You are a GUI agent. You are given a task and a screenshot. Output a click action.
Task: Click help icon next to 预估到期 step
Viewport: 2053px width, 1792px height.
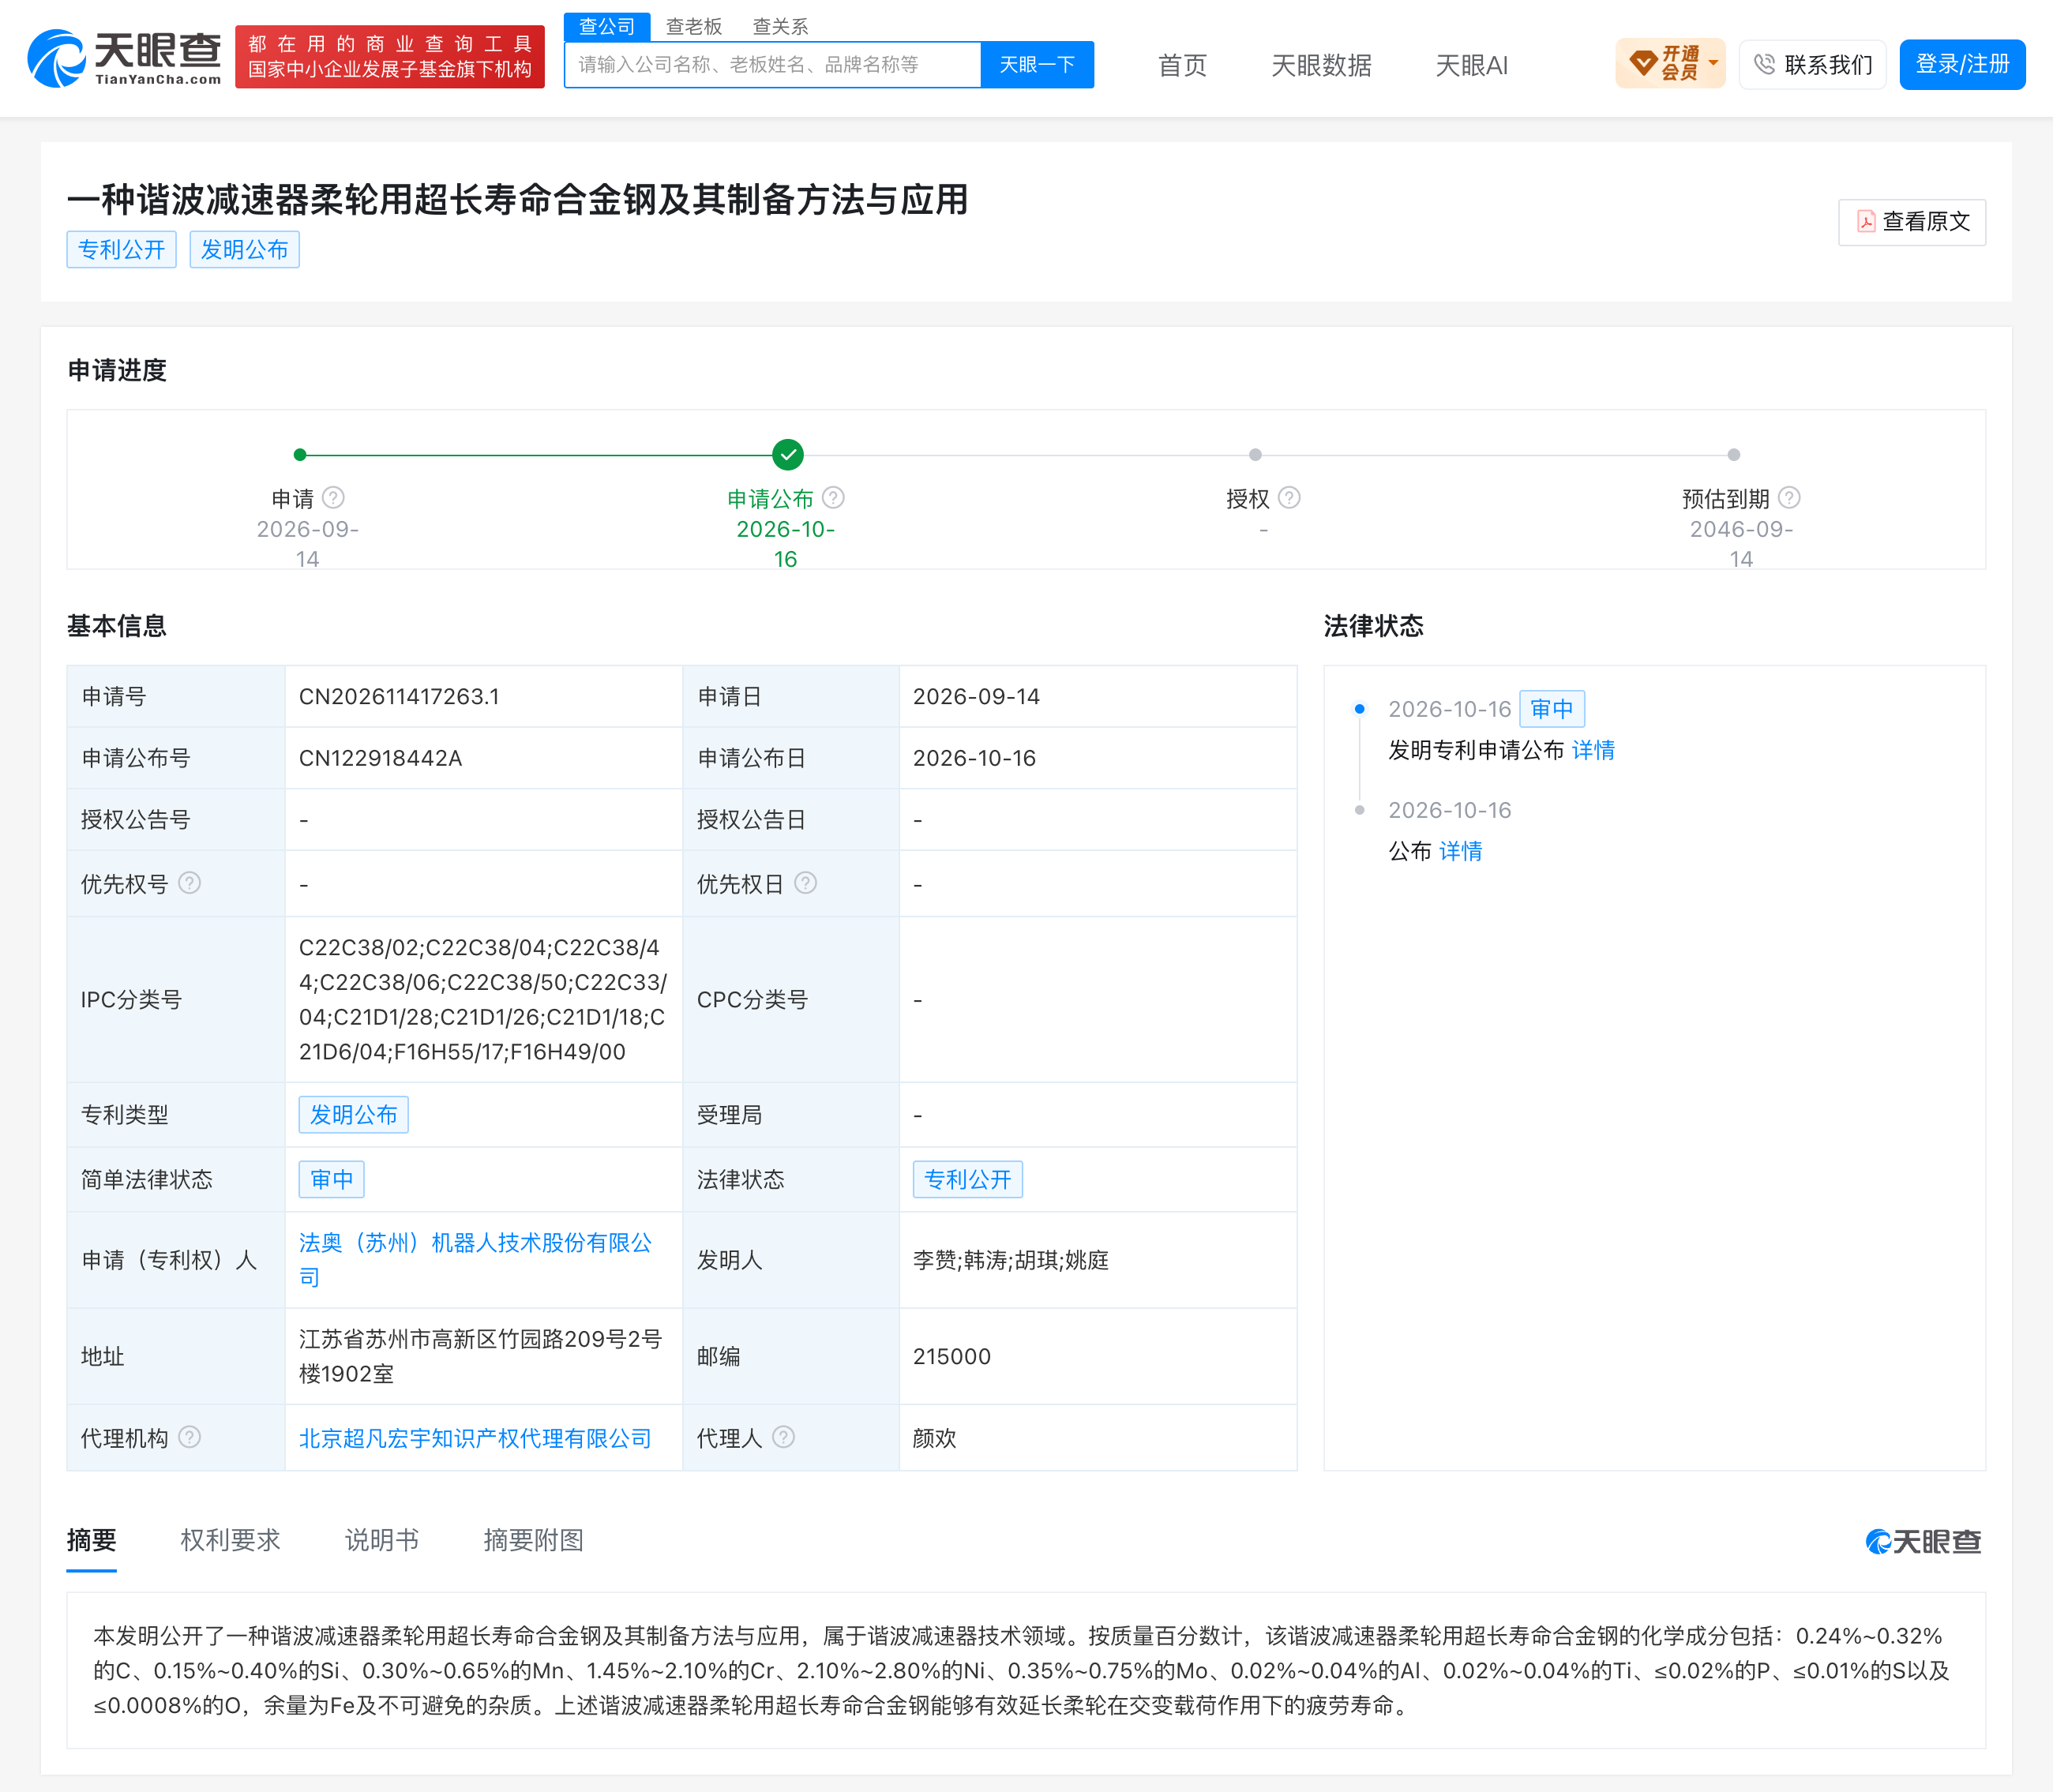[1790, 498]
